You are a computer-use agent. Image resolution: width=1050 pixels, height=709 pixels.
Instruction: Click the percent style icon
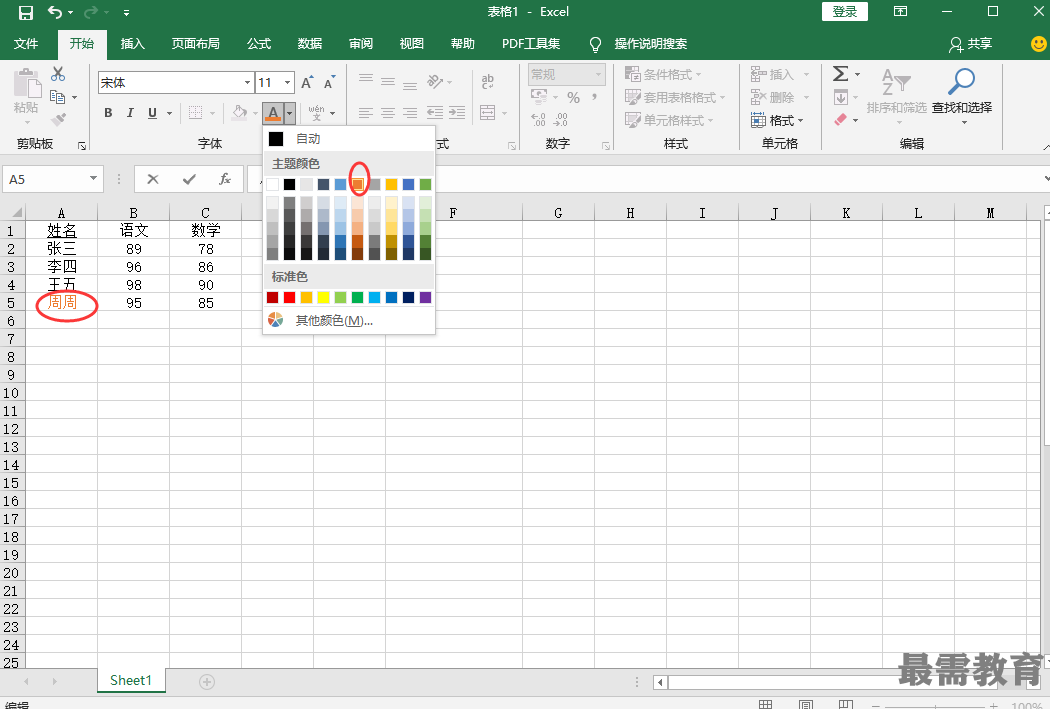[x=573, y=98]
